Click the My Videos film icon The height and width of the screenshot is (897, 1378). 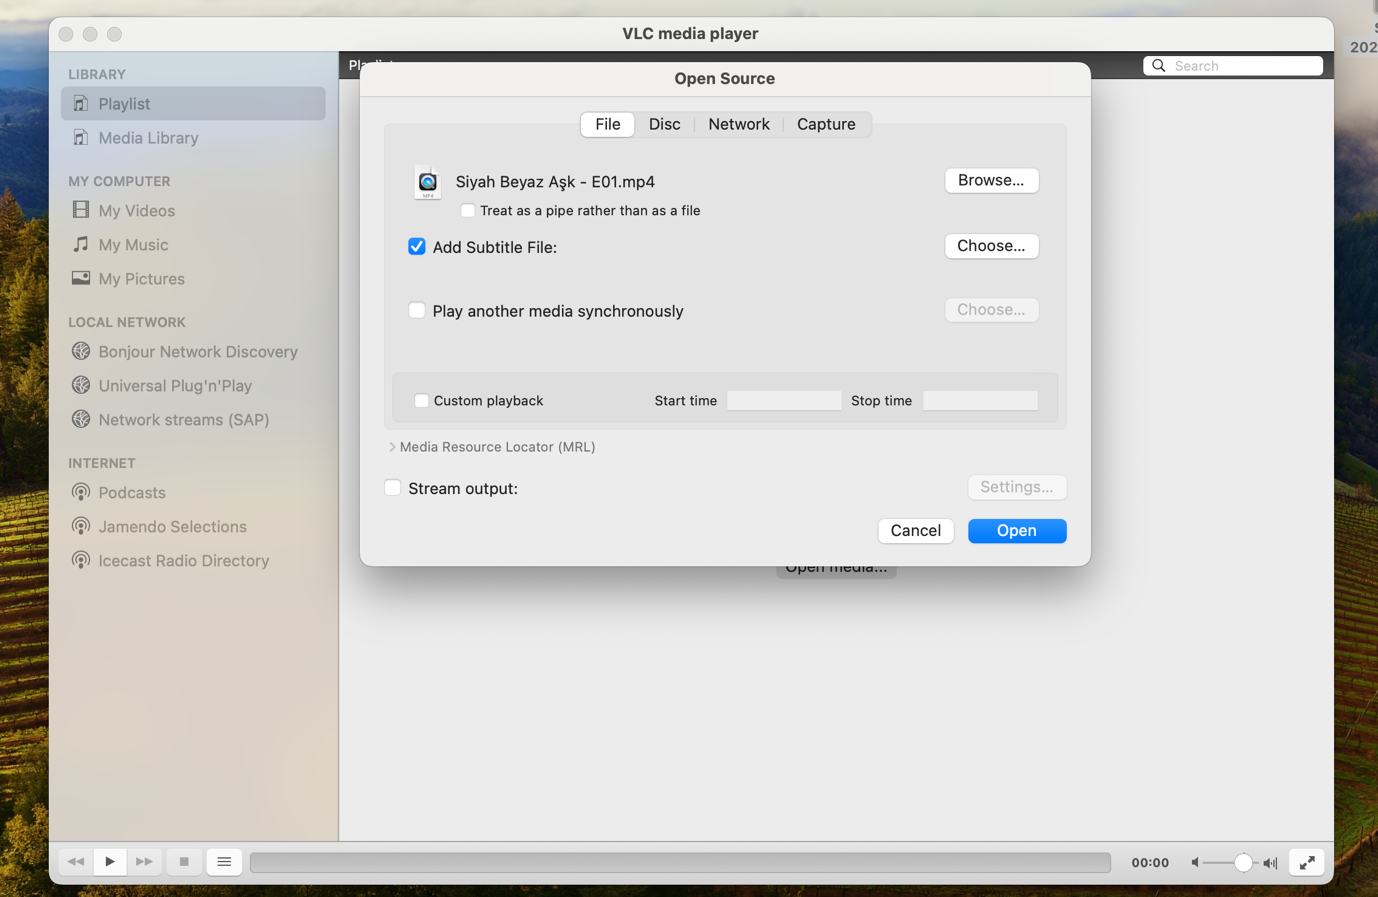coord(81,210)
